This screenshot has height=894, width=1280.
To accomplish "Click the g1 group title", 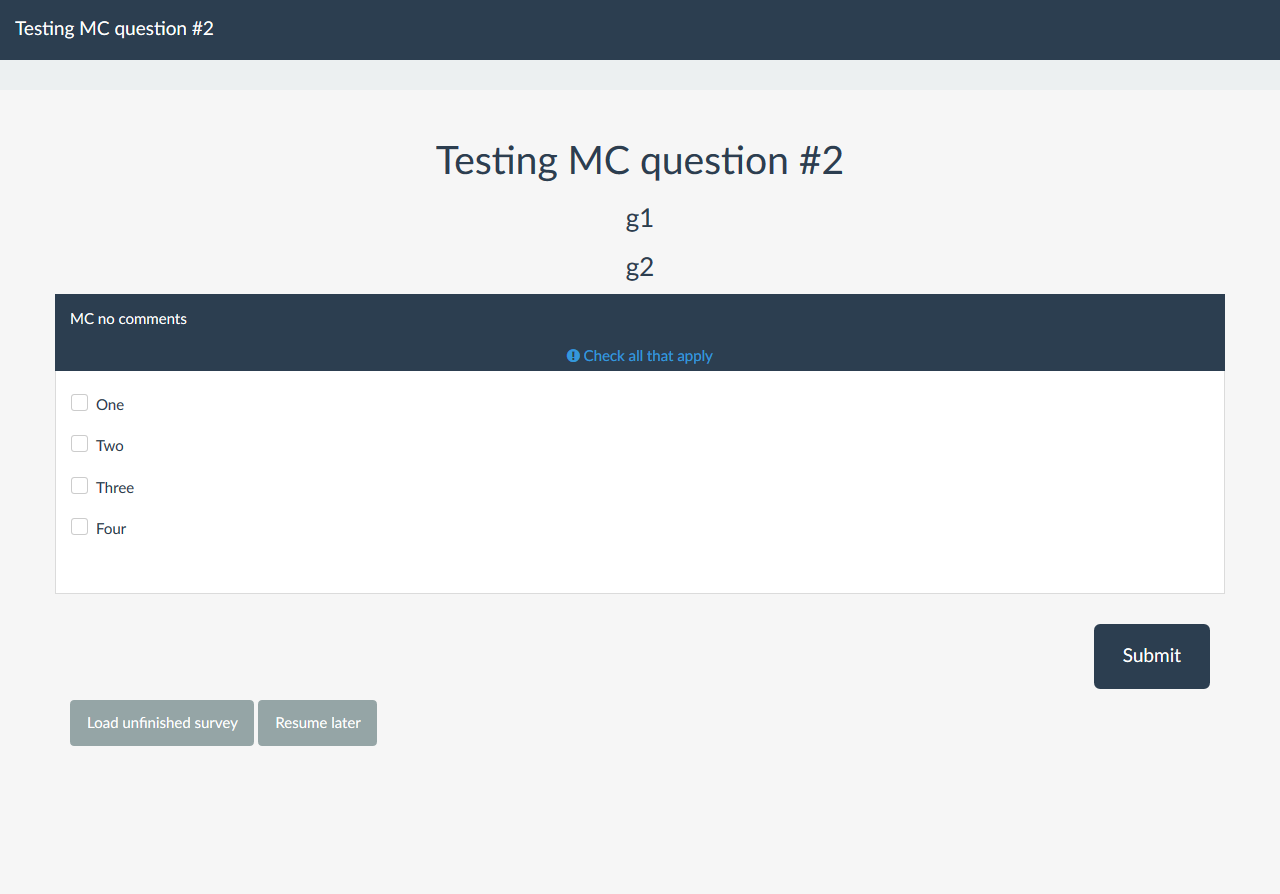I will coord(640,219).
